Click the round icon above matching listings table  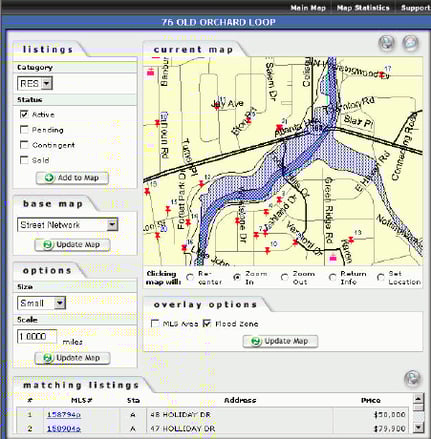(412, 379)
